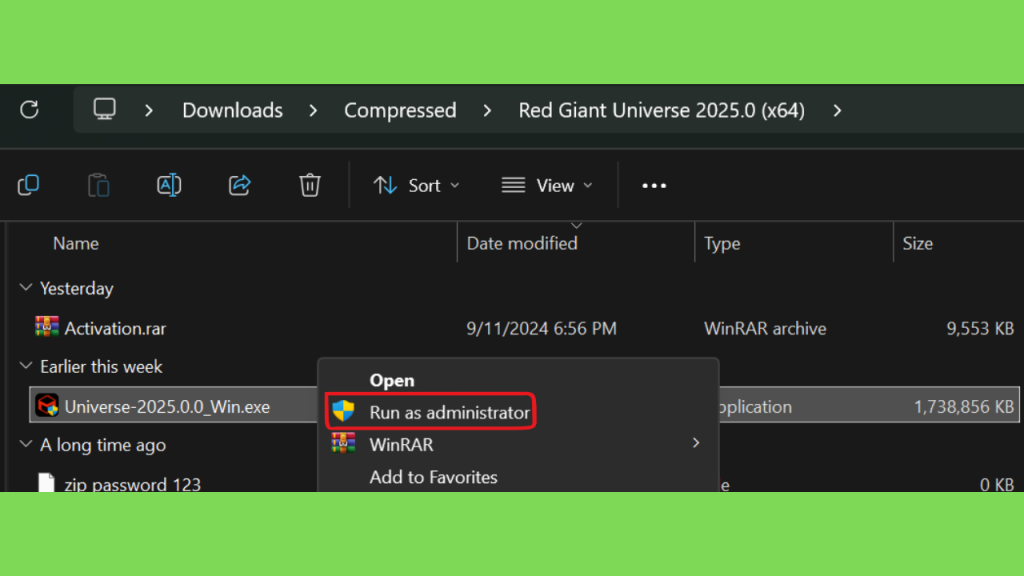
Task: Go to the Downloads breadcrumb
Action: tap(232, 110)
